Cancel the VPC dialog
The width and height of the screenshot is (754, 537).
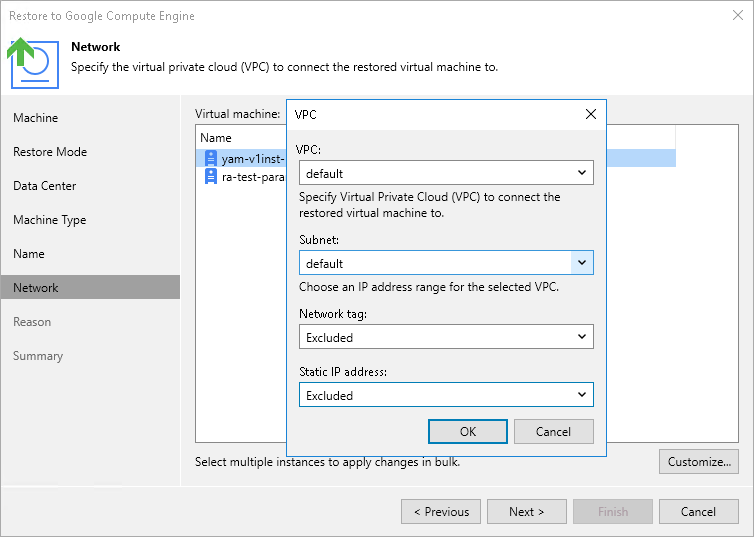[x=553, y=432]
